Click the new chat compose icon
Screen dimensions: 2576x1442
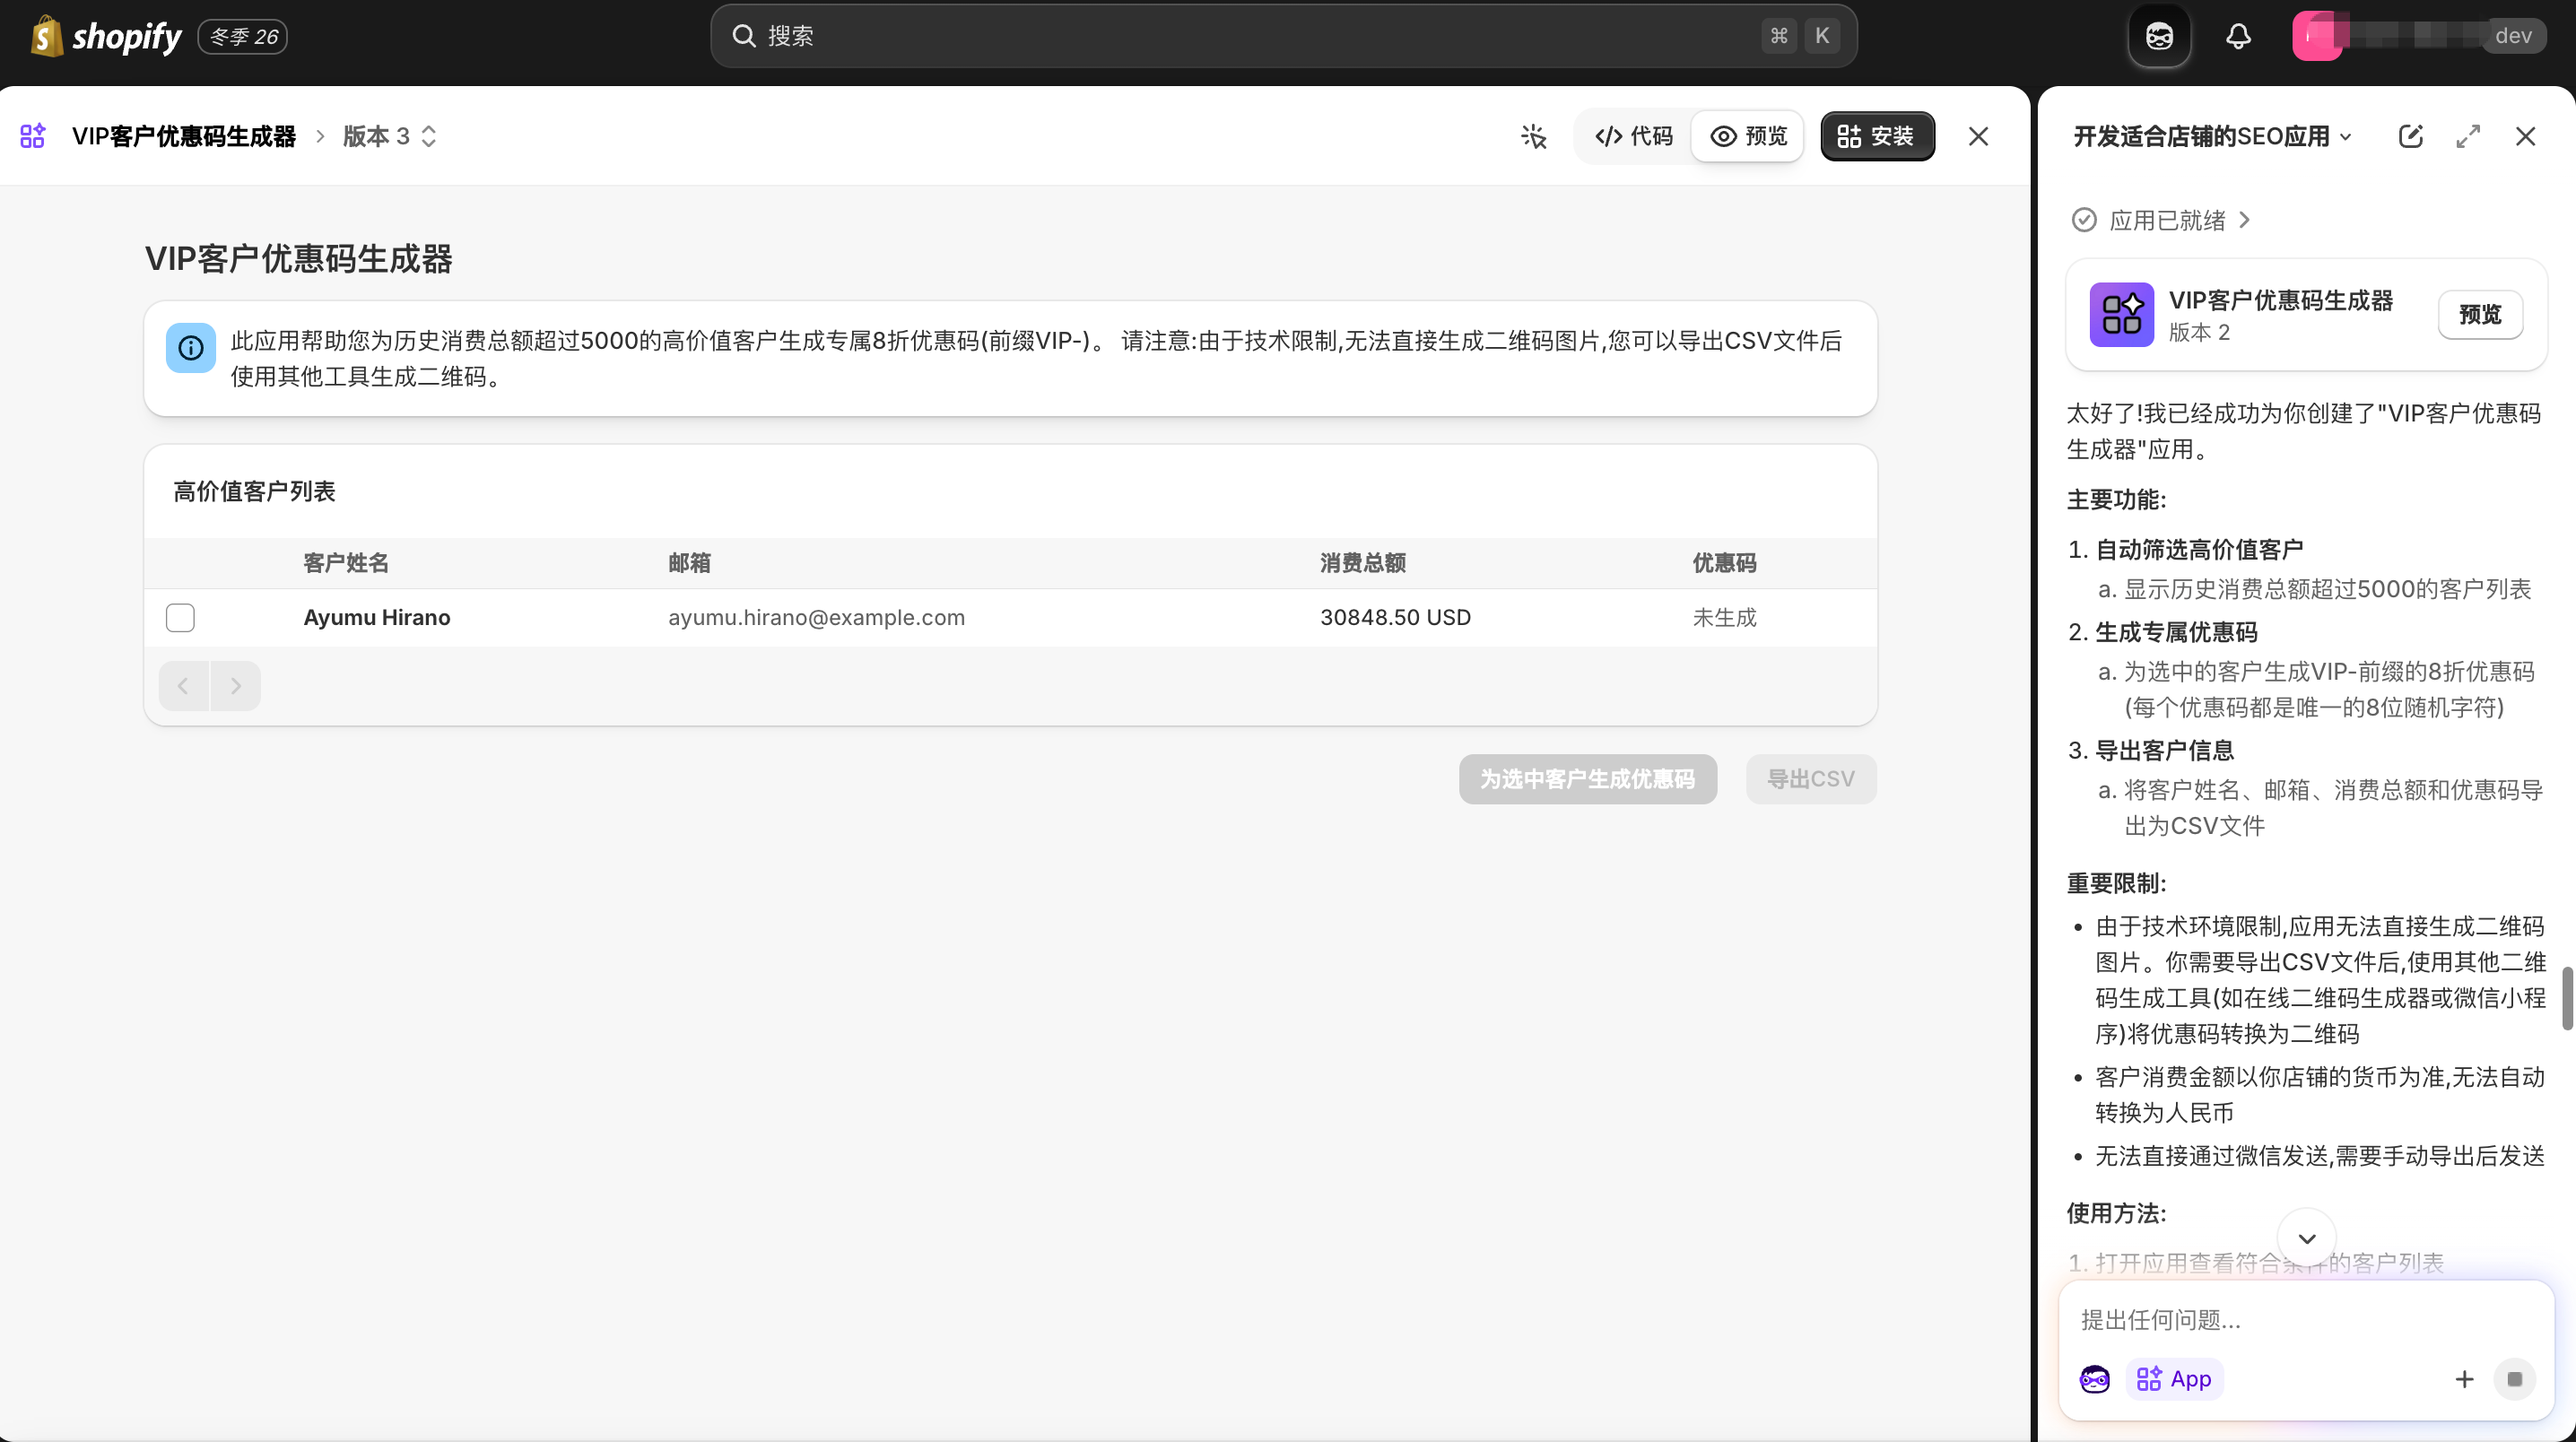click(x=2410, y=136)
